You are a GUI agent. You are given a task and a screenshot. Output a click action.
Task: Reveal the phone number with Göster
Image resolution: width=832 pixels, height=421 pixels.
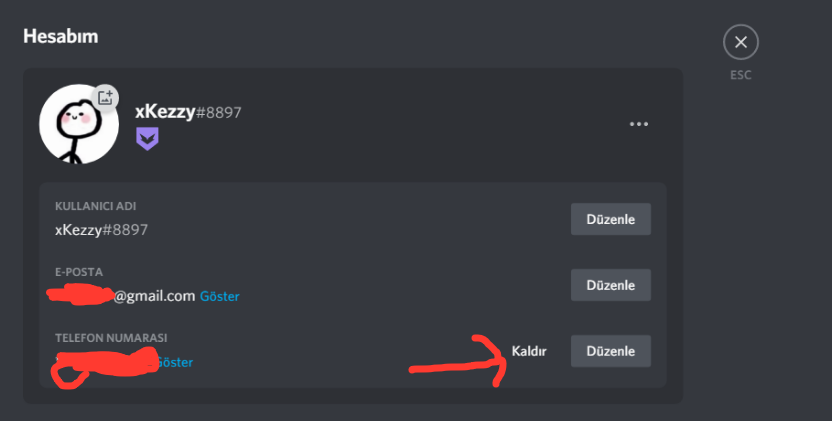174,362
